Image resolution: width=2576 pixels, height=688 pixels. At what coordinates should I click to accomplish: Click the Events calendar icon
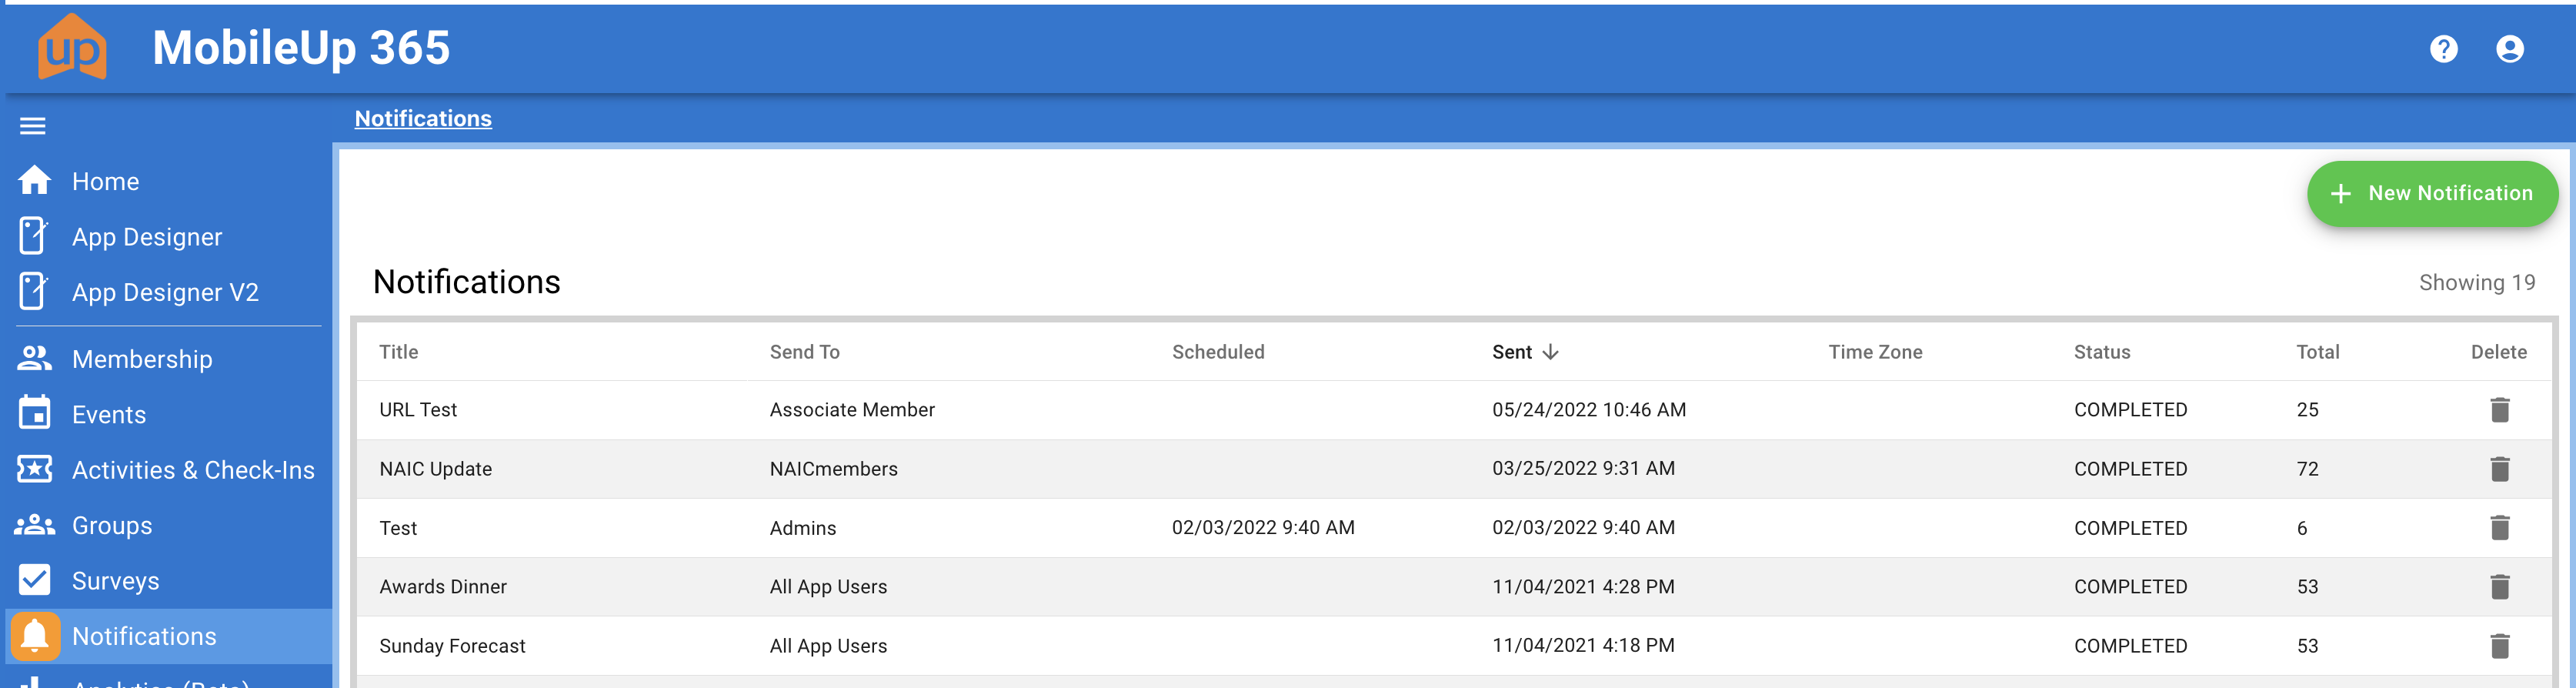35,412
